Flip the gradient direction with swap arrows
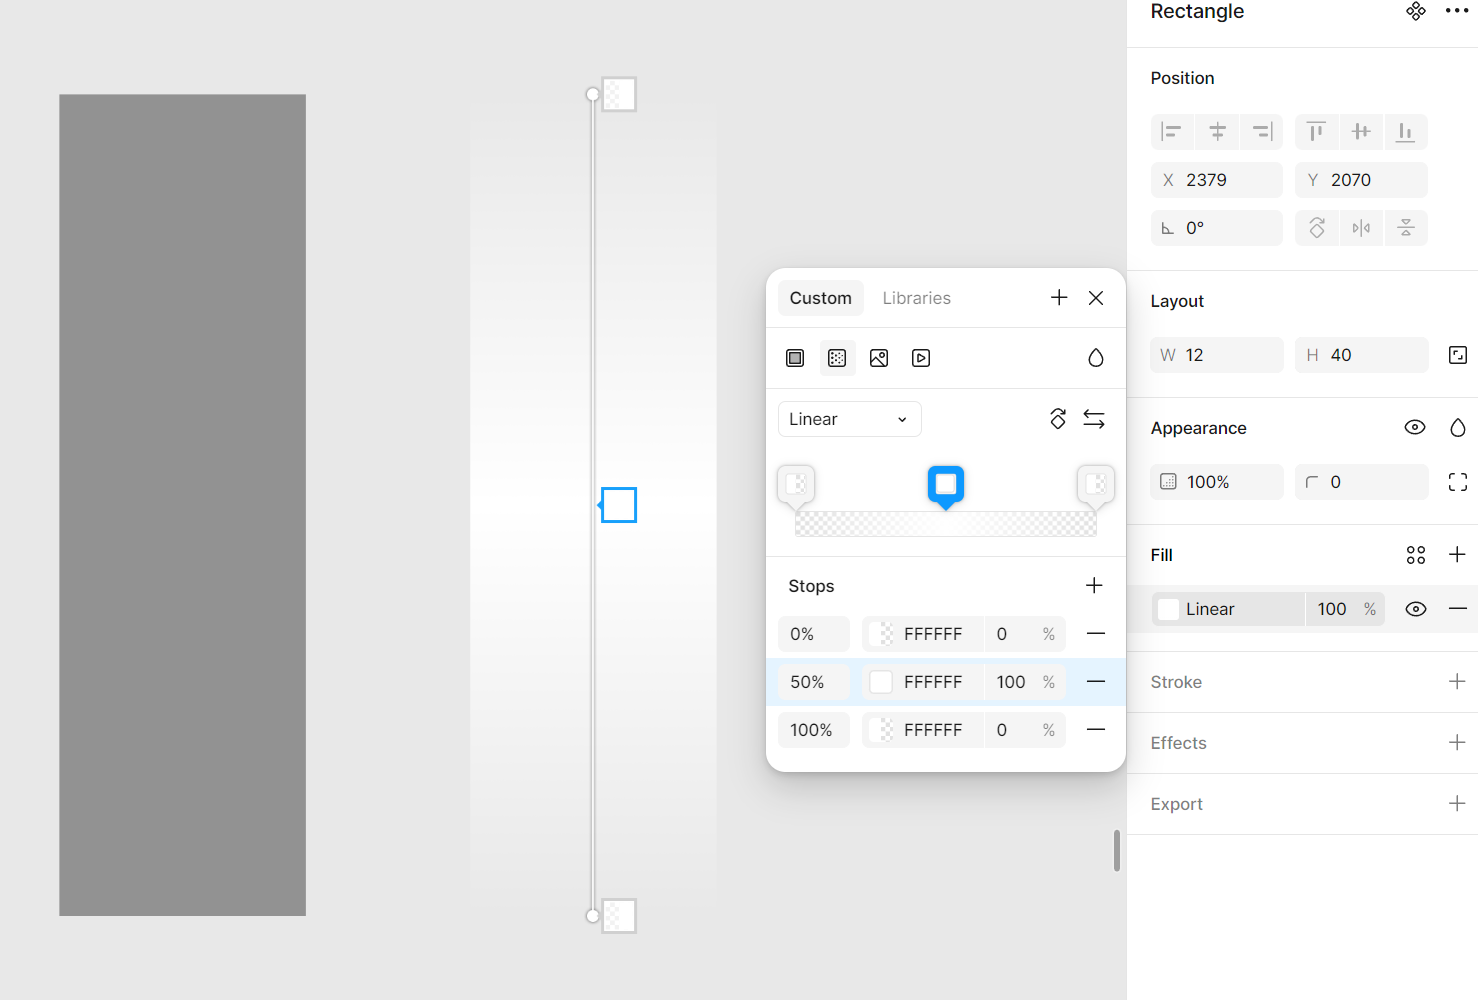 pos(1094,419)
